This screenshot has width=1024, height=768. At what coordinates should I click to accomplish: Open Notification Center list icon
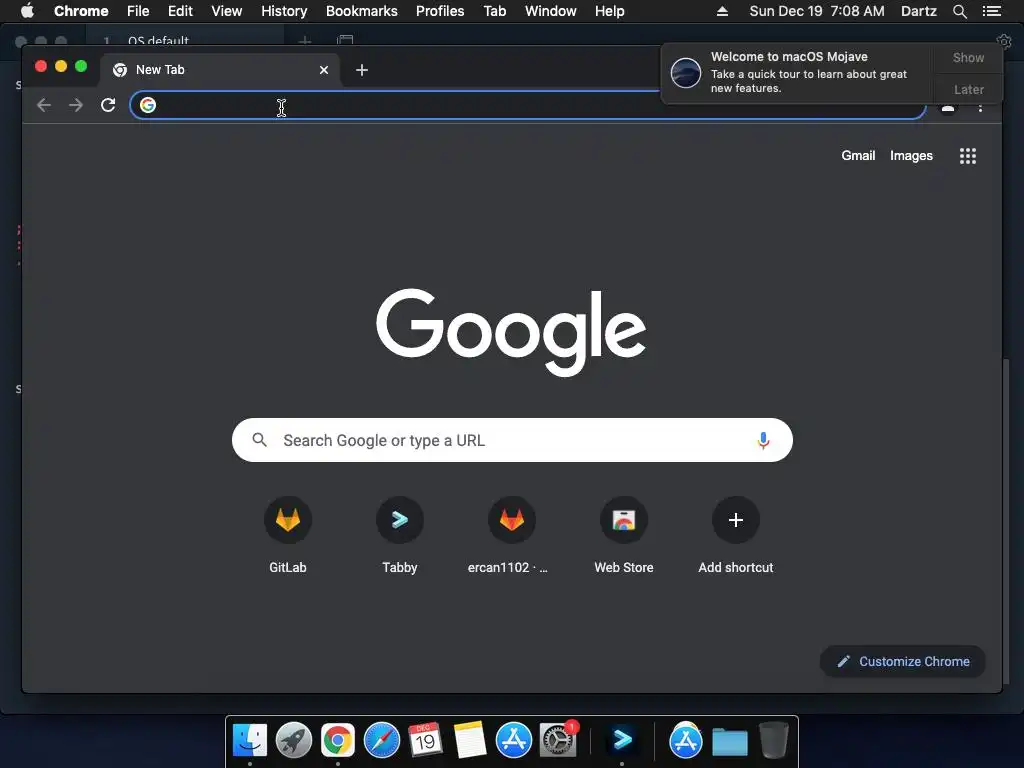click(x=992, y=11)
